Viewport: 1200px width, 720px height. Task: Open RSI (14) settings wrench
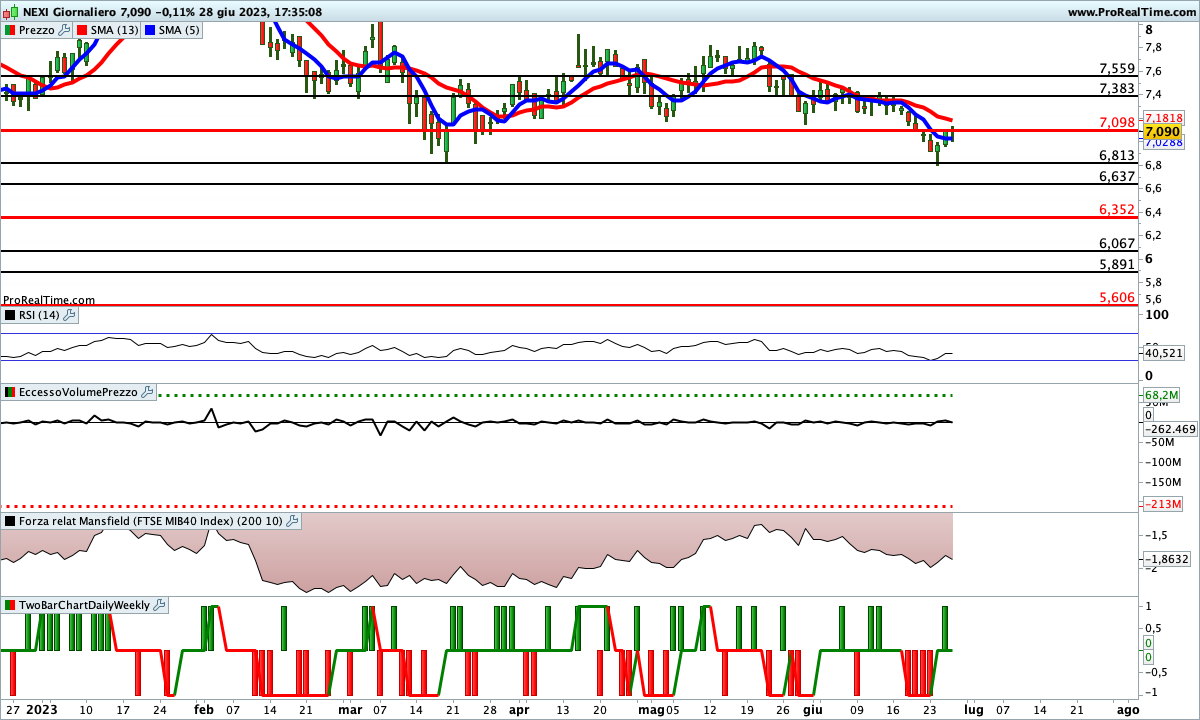click(x=69, y=315)
